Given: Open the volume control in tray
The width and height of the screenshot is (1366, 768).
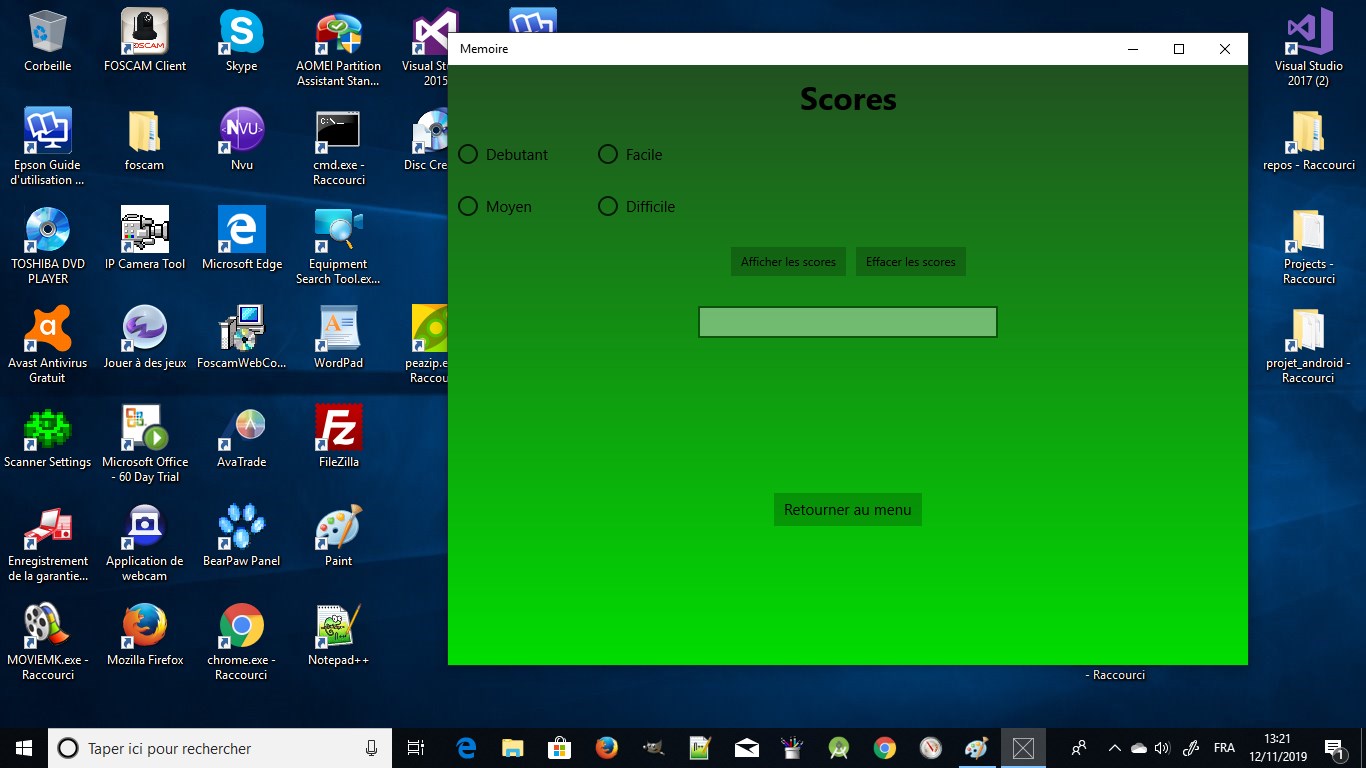Looking at the screenshot, I should [x=1161, y=748].
